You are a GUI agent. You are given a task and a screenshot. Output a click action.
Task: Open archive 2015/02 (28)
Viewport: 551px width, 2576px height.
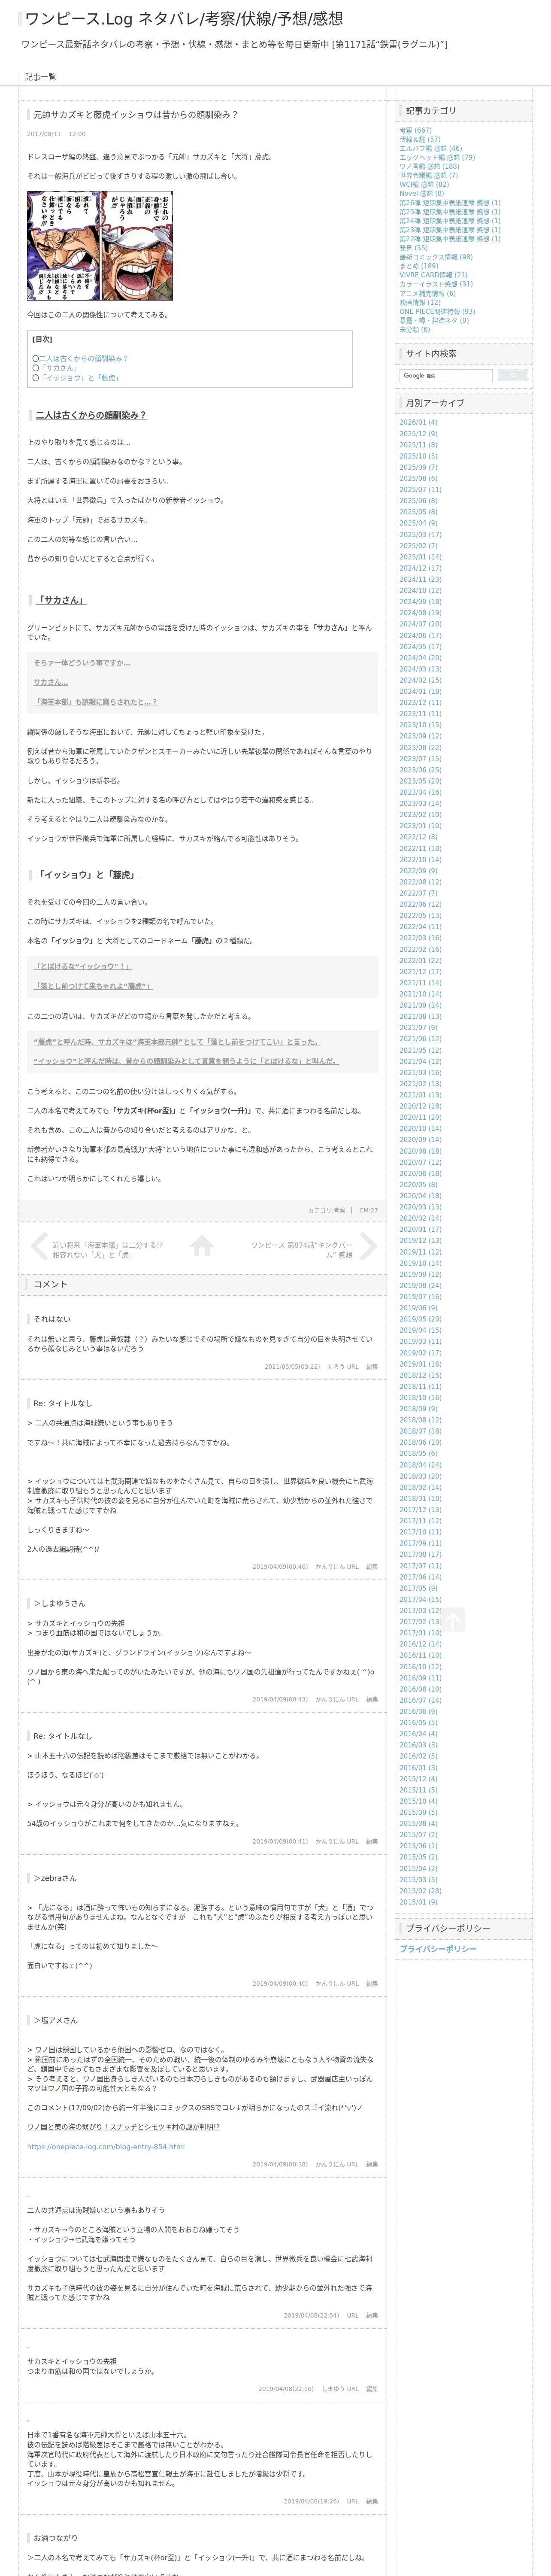point(420,1891)
